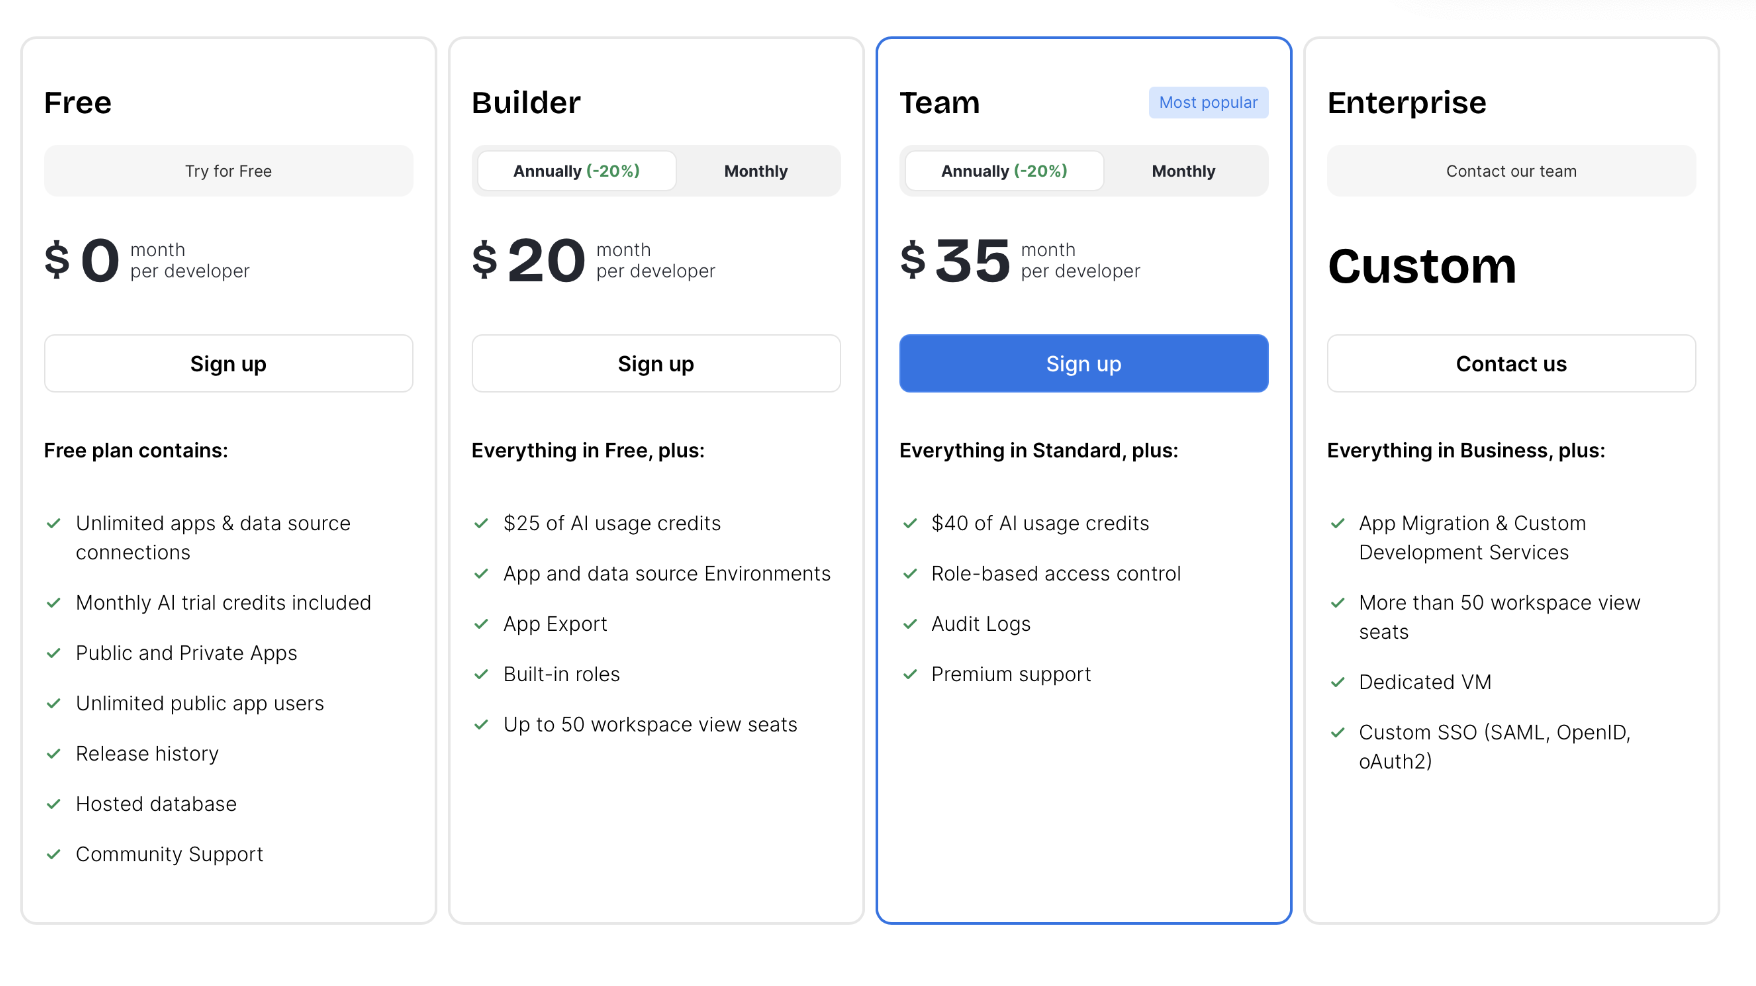Click Sign up on the Free plan
Screen dimensions: 1756x986
pyautogui.click(x=228, y=363)
